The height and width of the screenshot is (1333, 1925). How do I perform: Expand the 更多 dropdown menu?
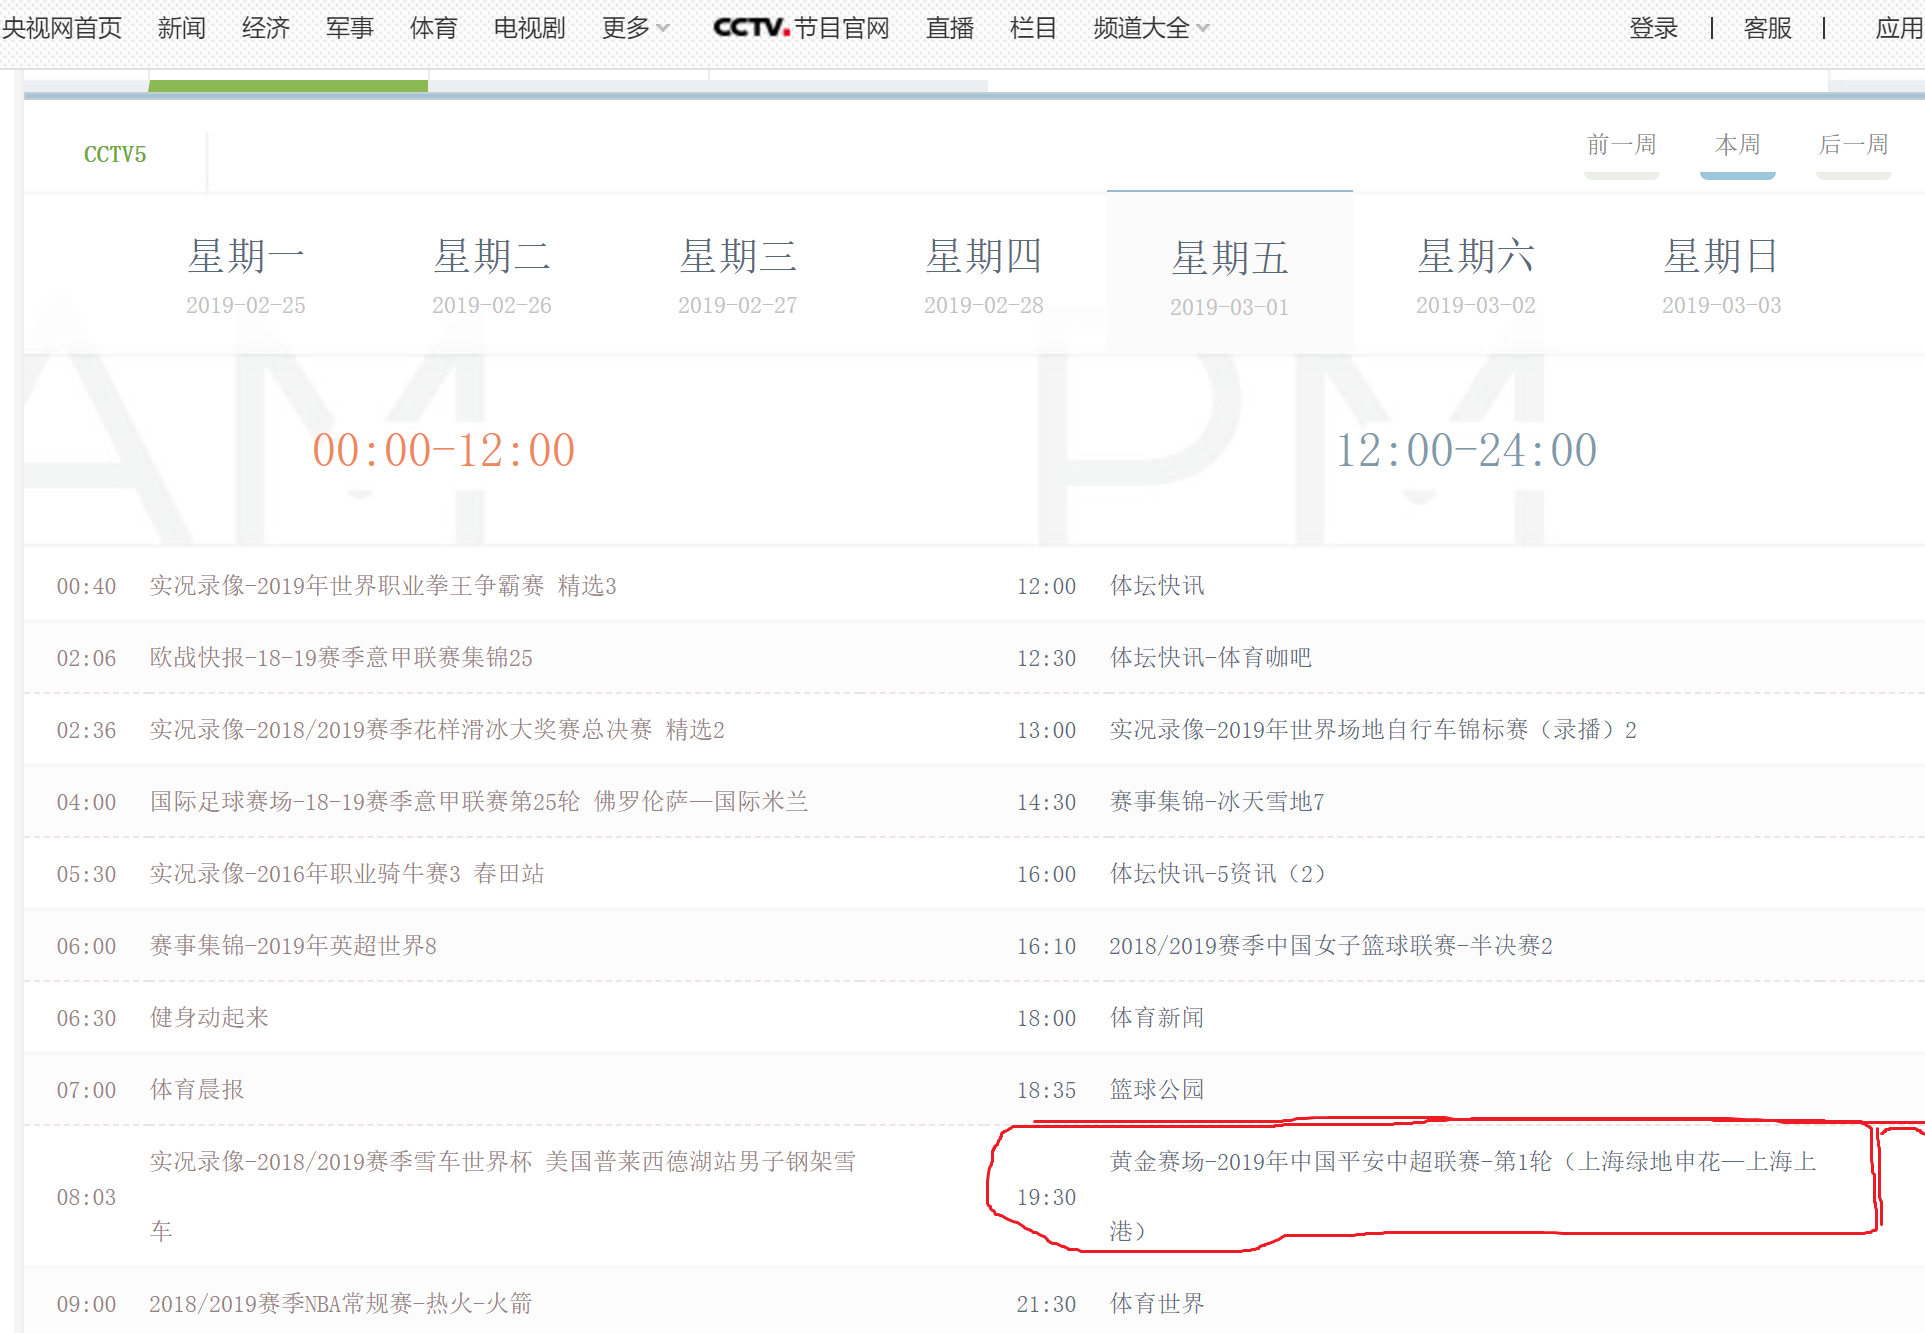(636, 28)
